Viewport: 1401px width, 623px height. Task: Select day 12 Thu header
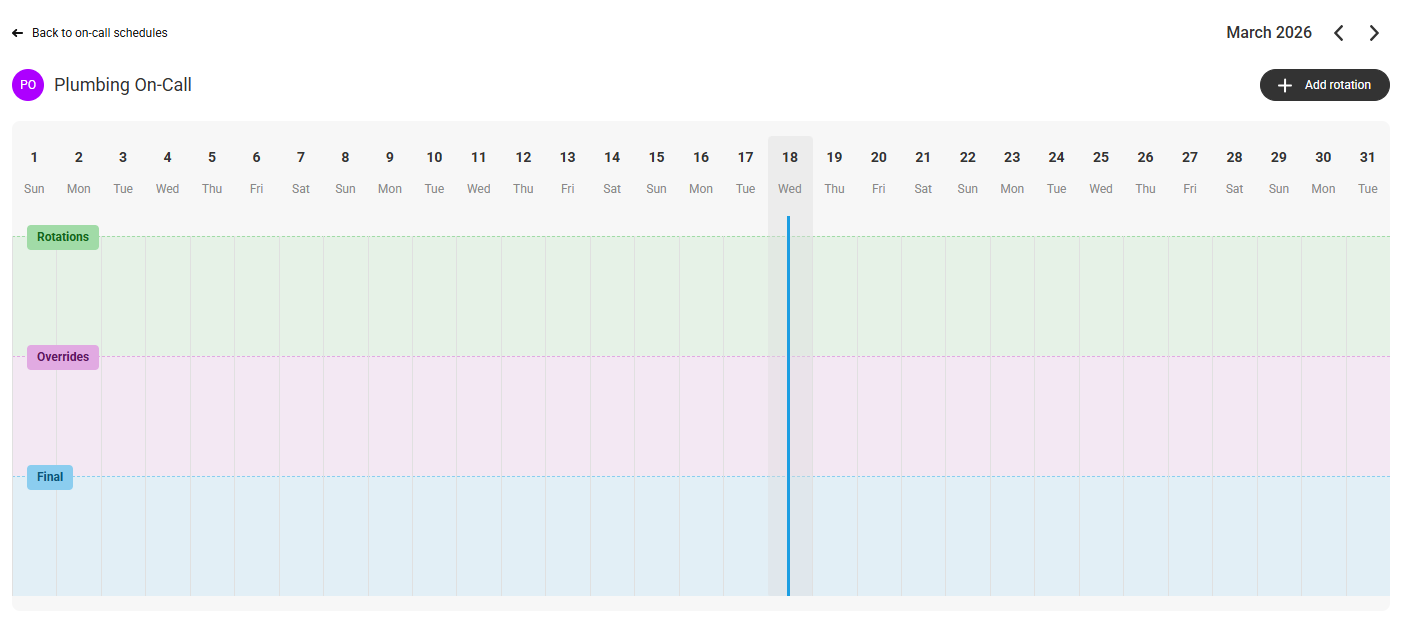(x=523, y=172)
